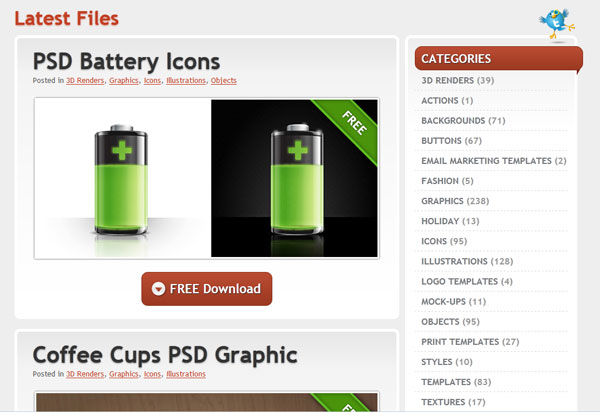Open Email Marketing Templates category
The height and width of the screenshot is (412, 600).
(x=494, y=161)
